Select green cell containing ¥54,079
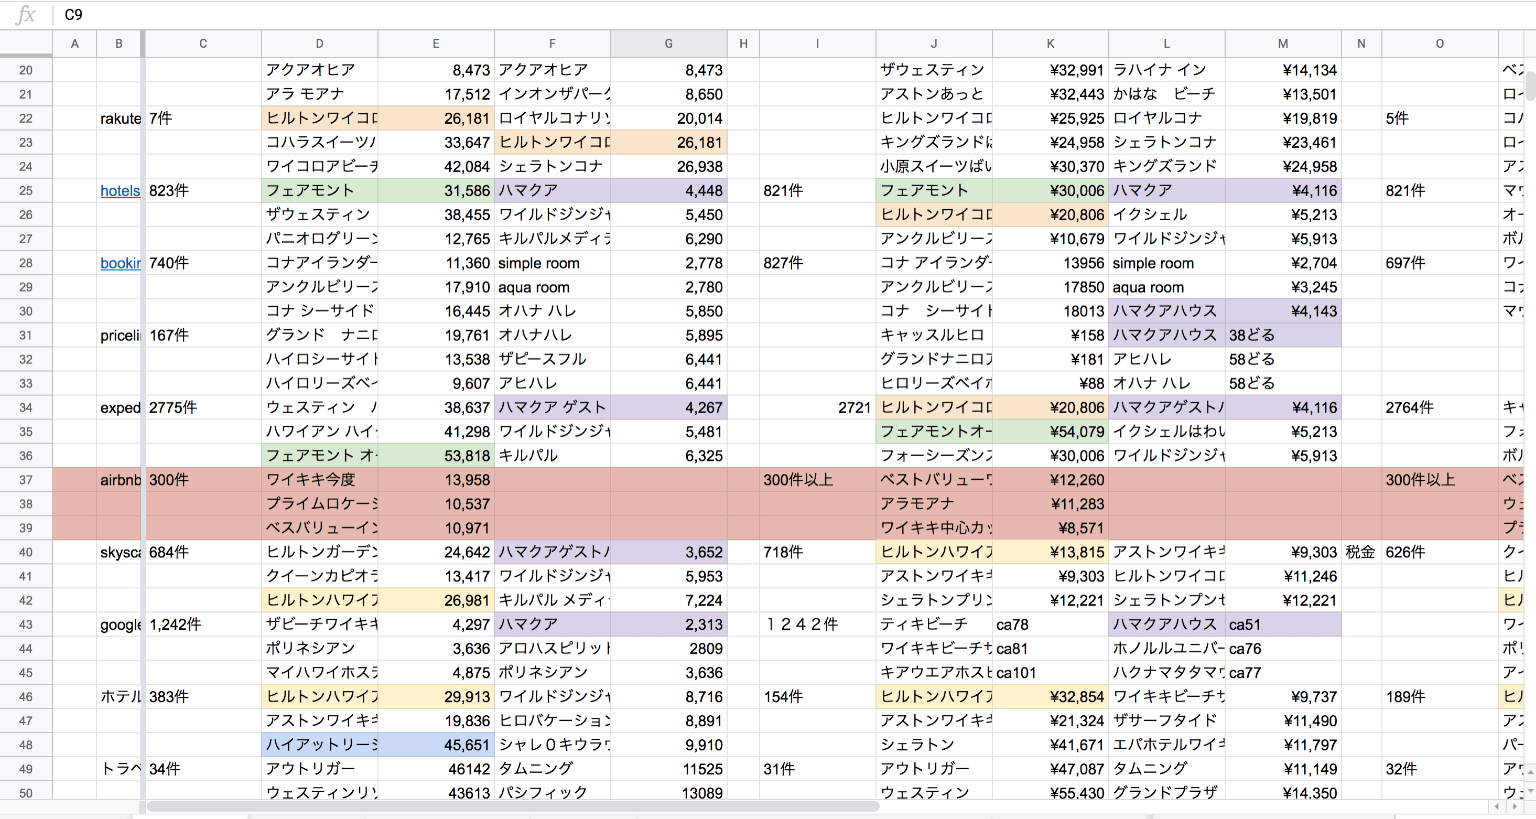 coord(1051,432)
